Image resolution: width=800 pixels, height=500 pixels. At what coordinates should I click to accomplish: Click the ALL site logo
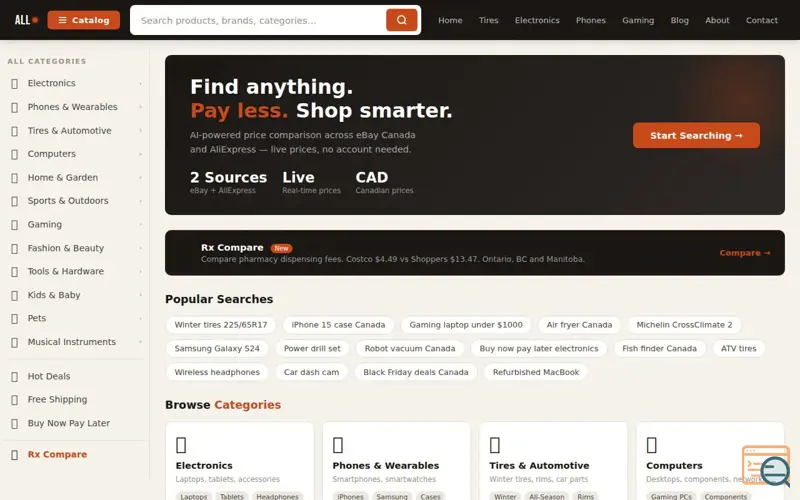click(x=26, y=20)
